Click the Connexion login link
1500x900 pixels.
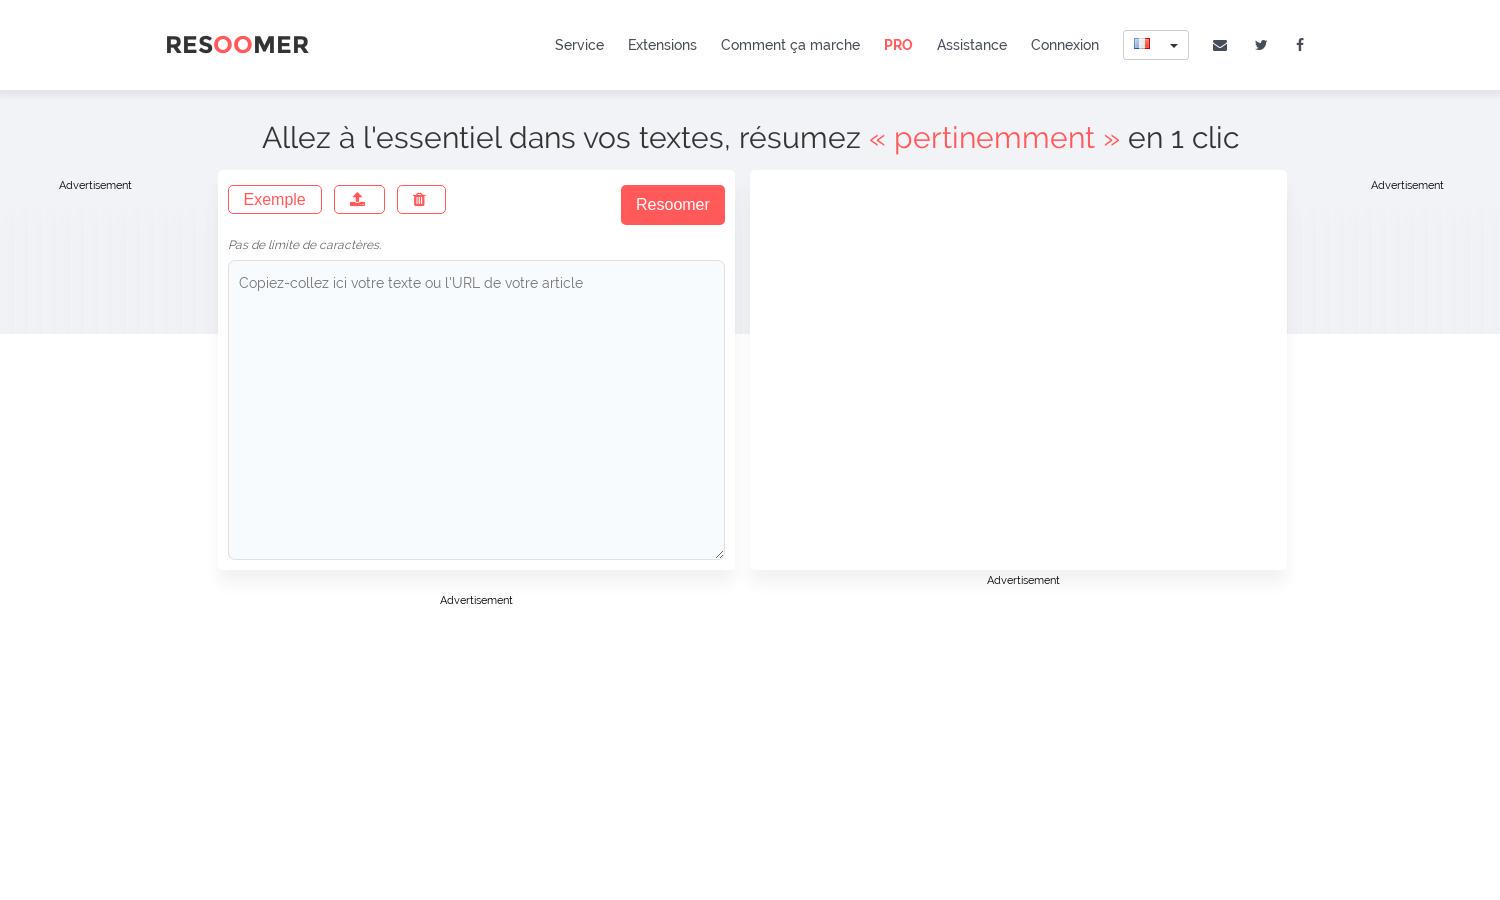1065,45
